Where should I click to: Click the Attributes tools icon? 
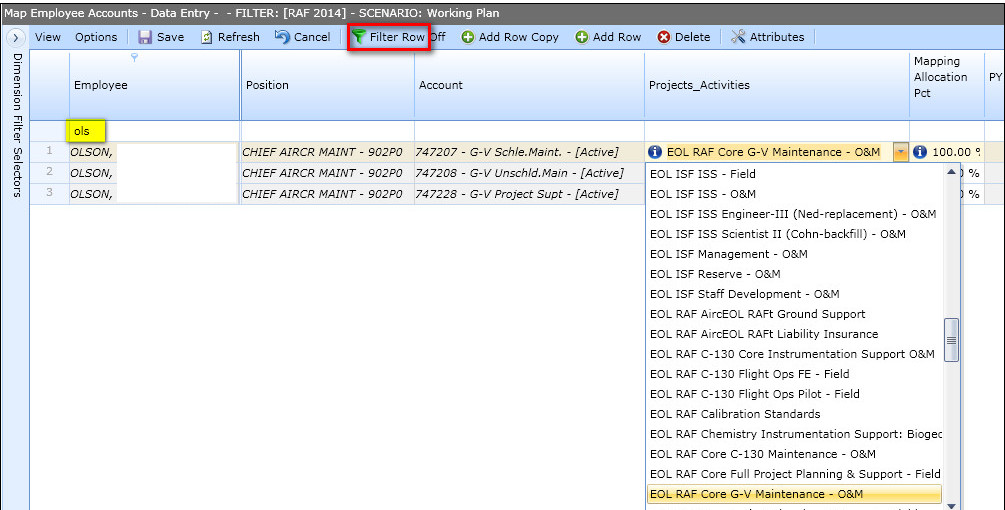[738, 37]
